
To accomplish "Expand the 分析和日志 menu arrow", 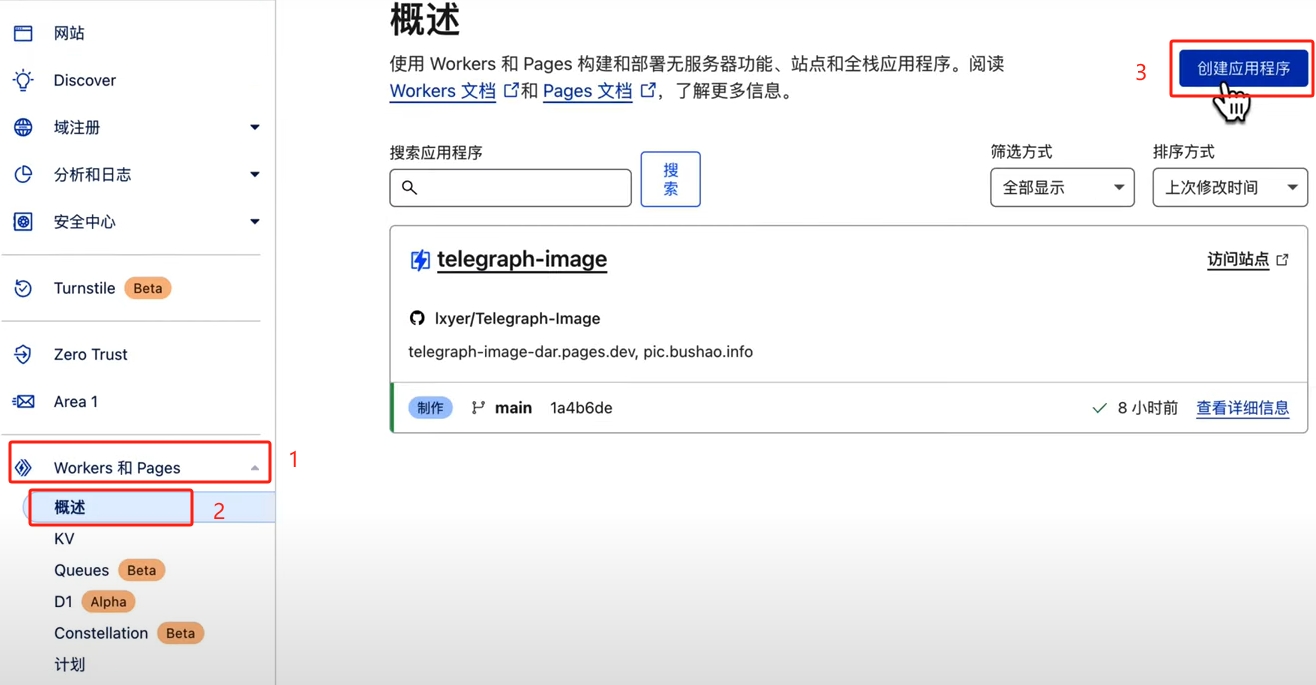I will click(254, 174).
